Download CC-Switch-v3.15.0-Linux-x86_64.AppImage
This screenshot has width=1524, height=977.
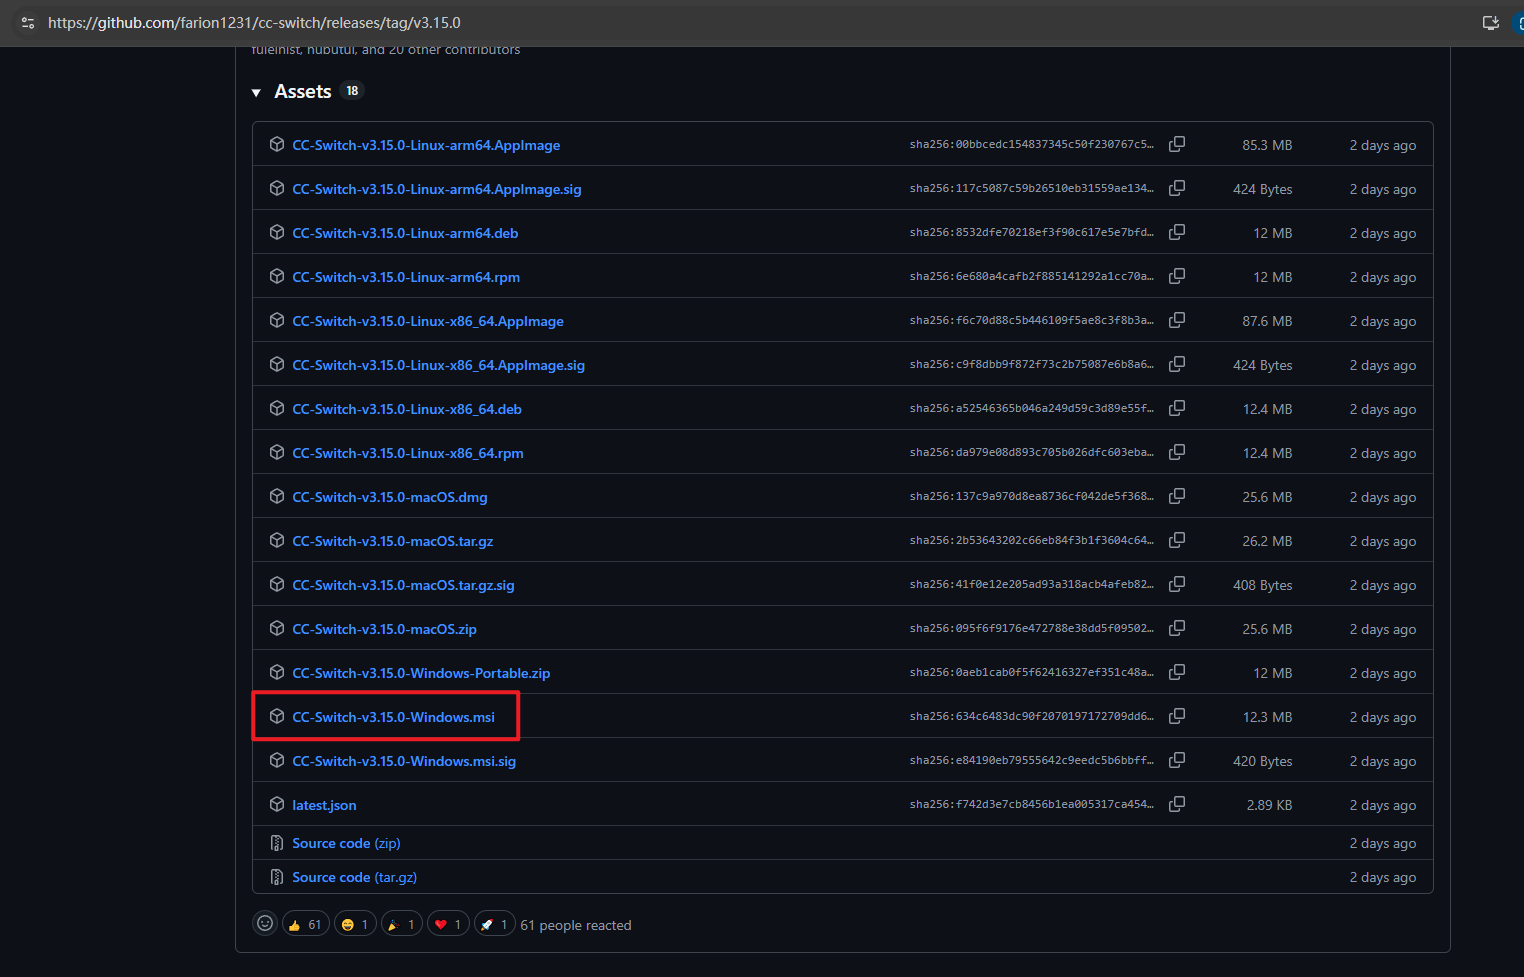tap(428, 321)
